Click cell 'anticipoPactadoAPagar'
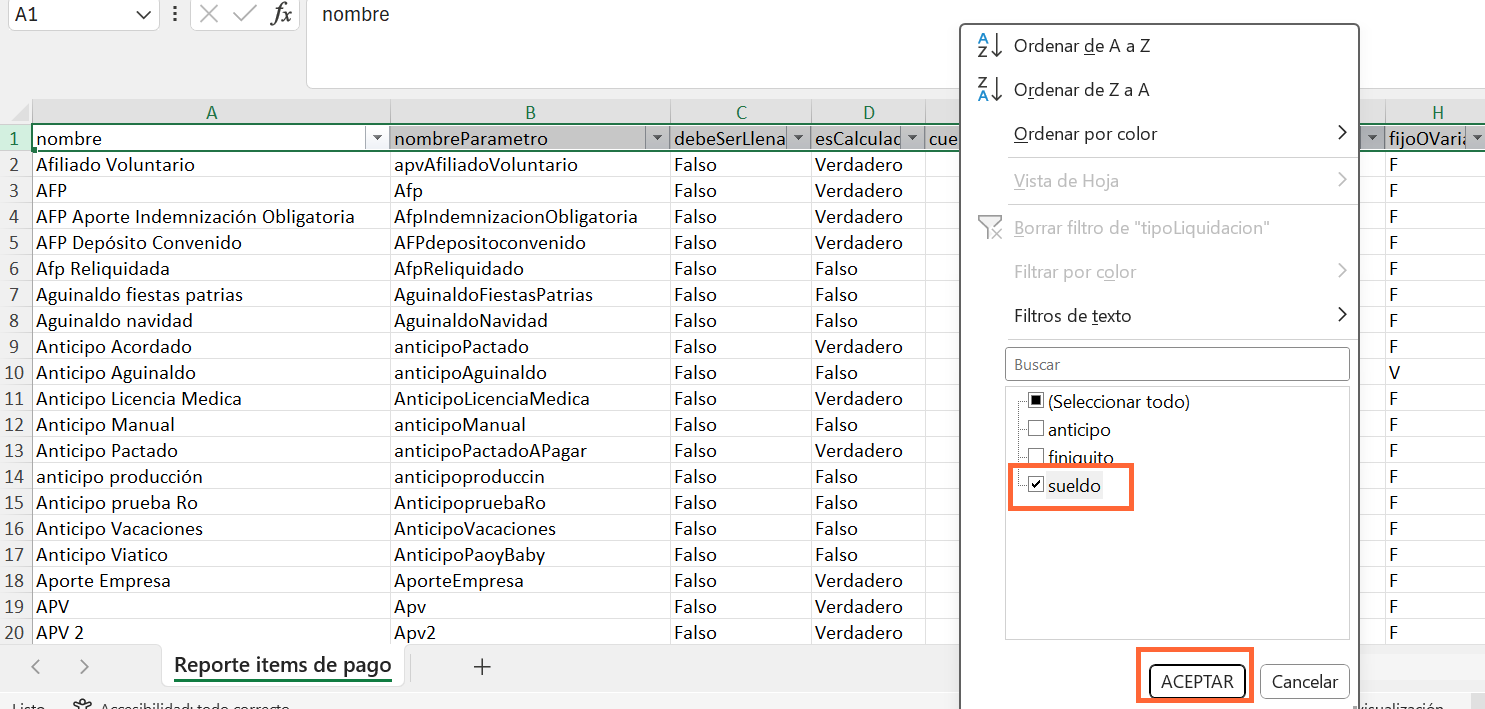The image size is (1485, 709). coord(530,450)
